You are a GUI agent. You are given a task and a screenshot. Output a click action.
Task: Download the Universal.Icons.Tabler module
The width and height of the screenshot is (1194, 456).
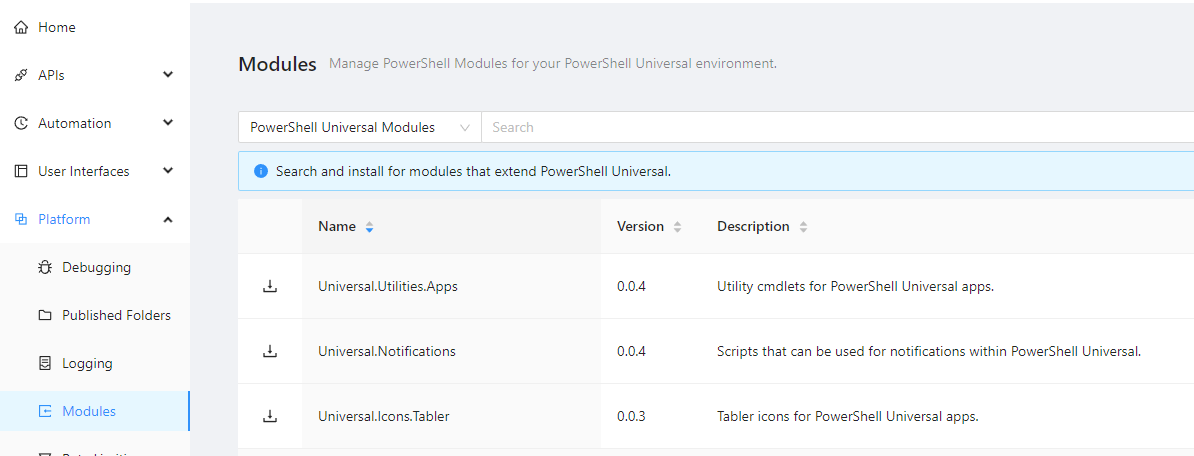coord(269,416)
